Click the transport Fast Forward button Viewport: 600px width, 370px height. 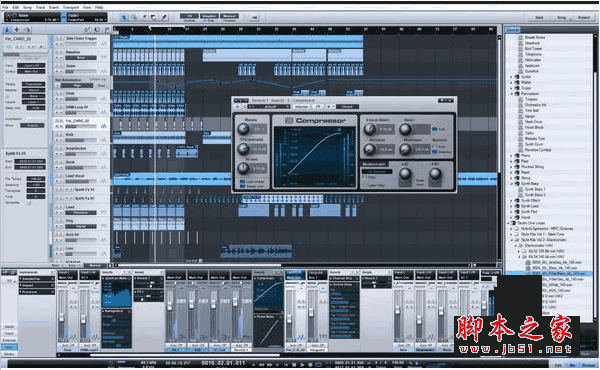pos(270,365)
